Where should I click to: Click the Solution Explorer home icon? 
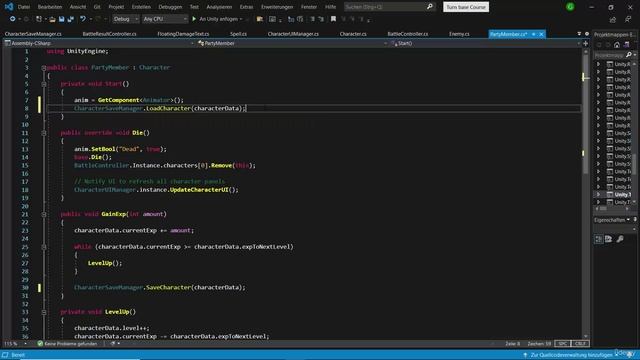[617, 45]
